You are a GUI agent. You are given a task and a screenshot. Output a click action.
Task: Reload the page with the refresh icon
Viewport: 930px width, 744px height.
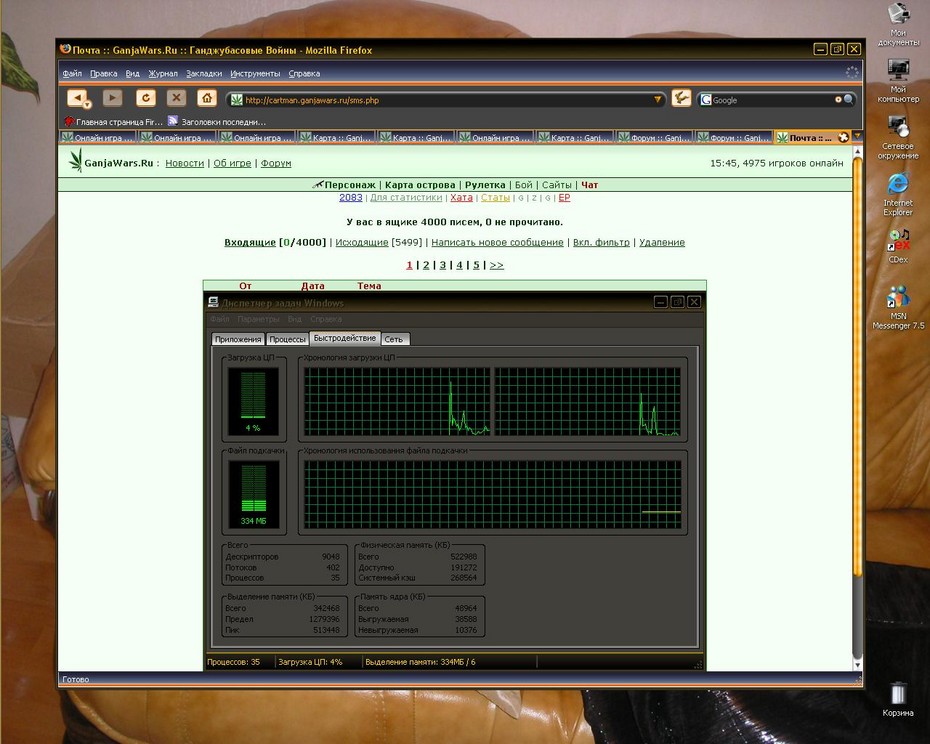click(x=145, y=97)
